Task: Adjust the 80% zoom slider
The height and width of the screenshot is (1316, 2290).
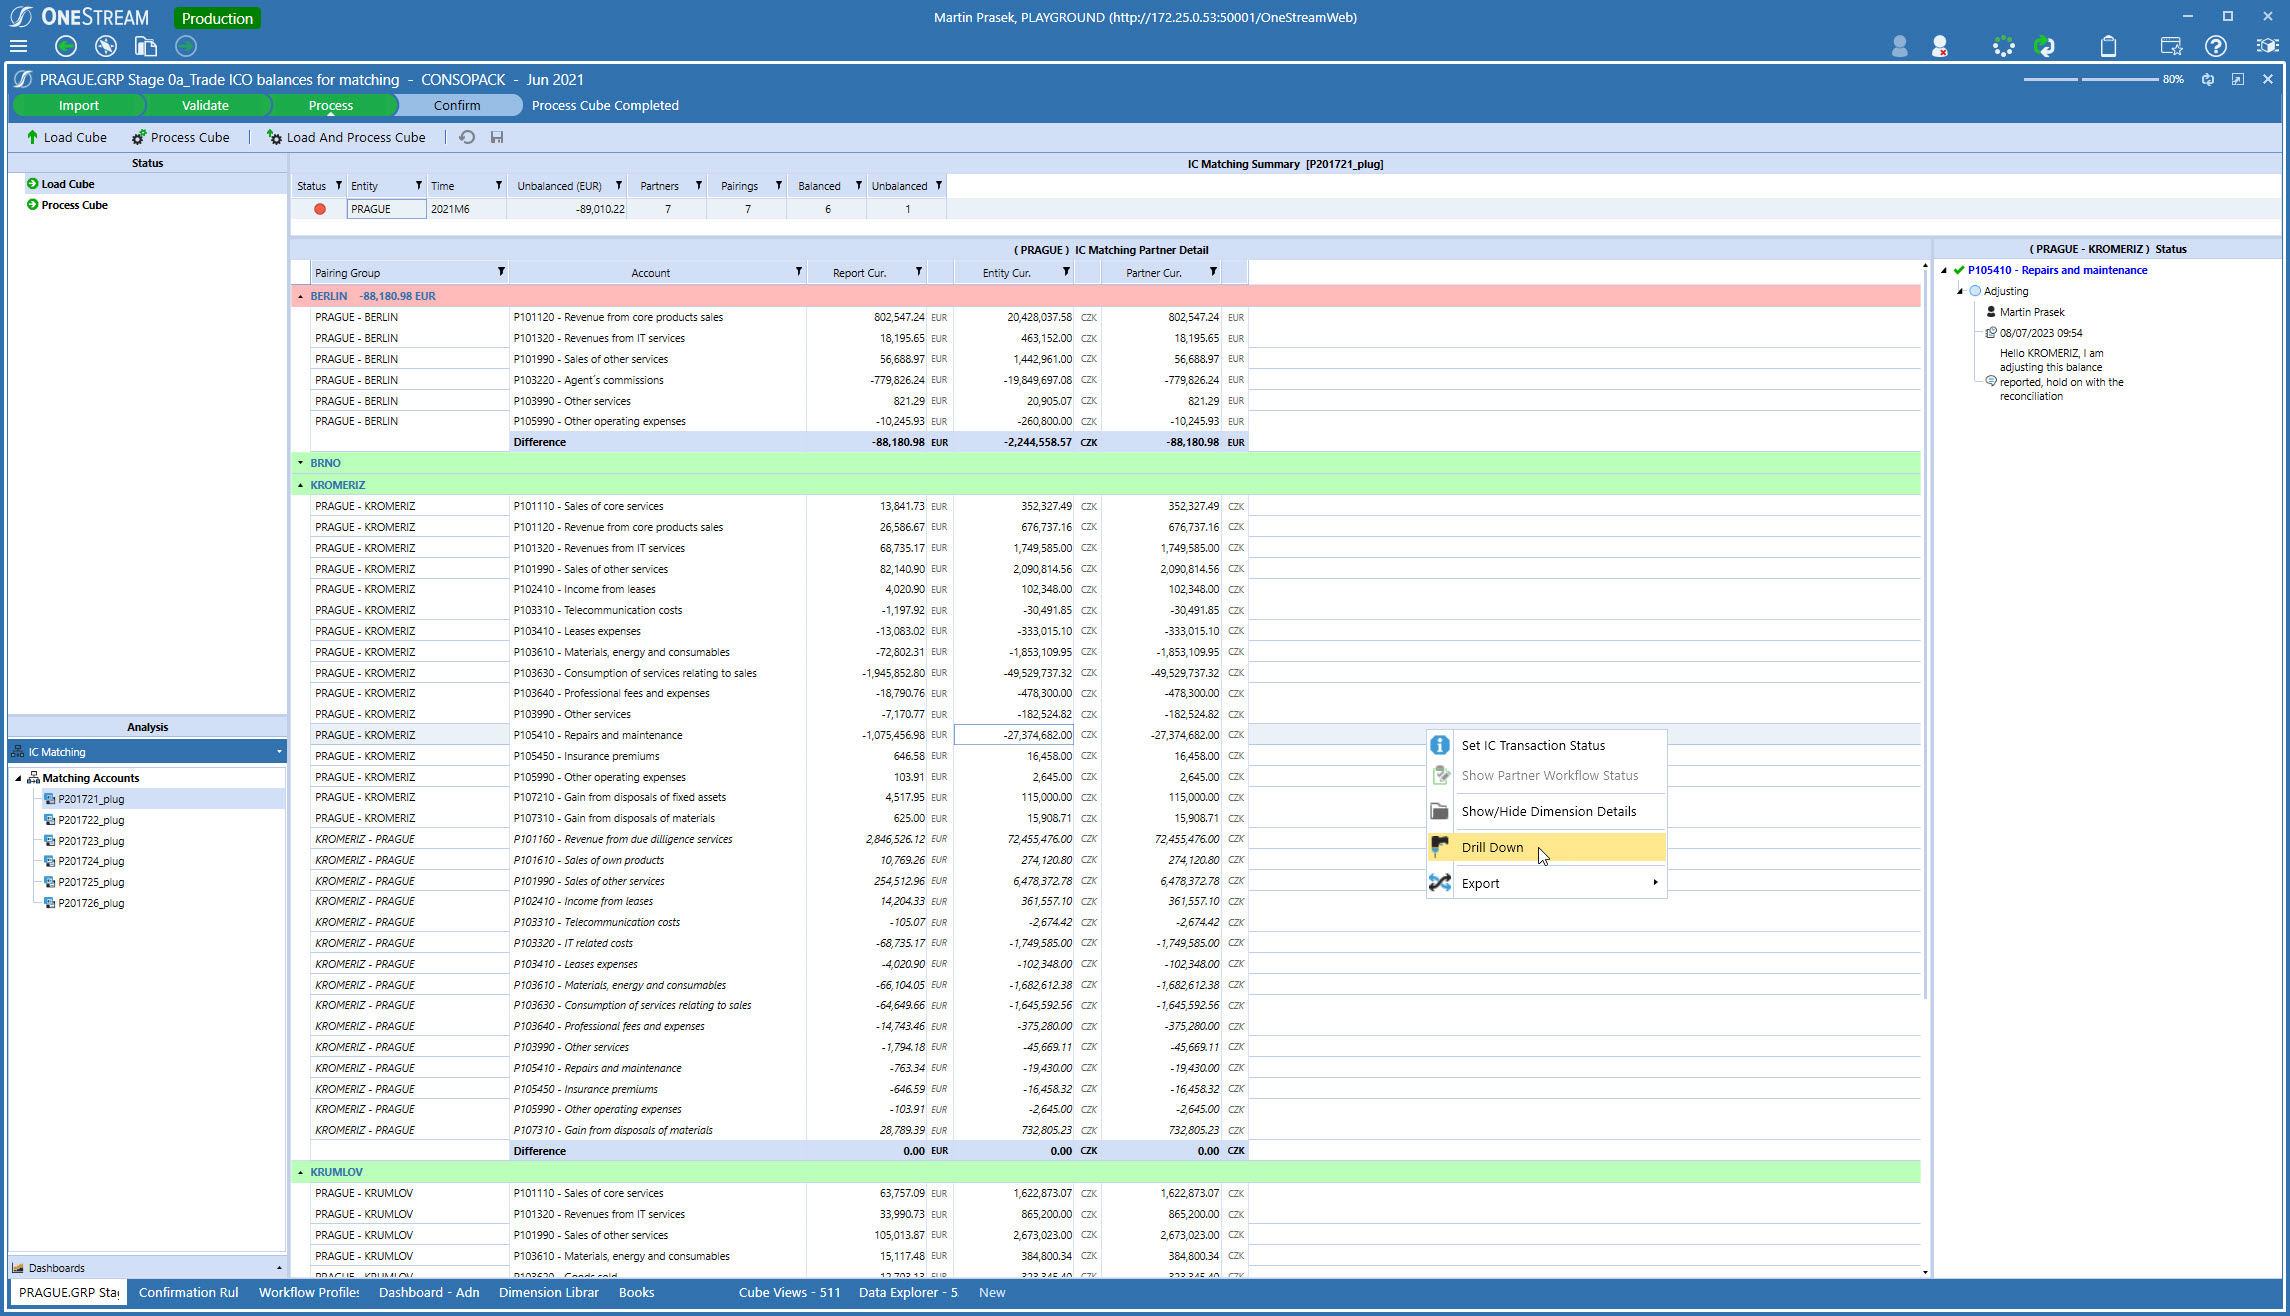Action: tap(2080, 79)
